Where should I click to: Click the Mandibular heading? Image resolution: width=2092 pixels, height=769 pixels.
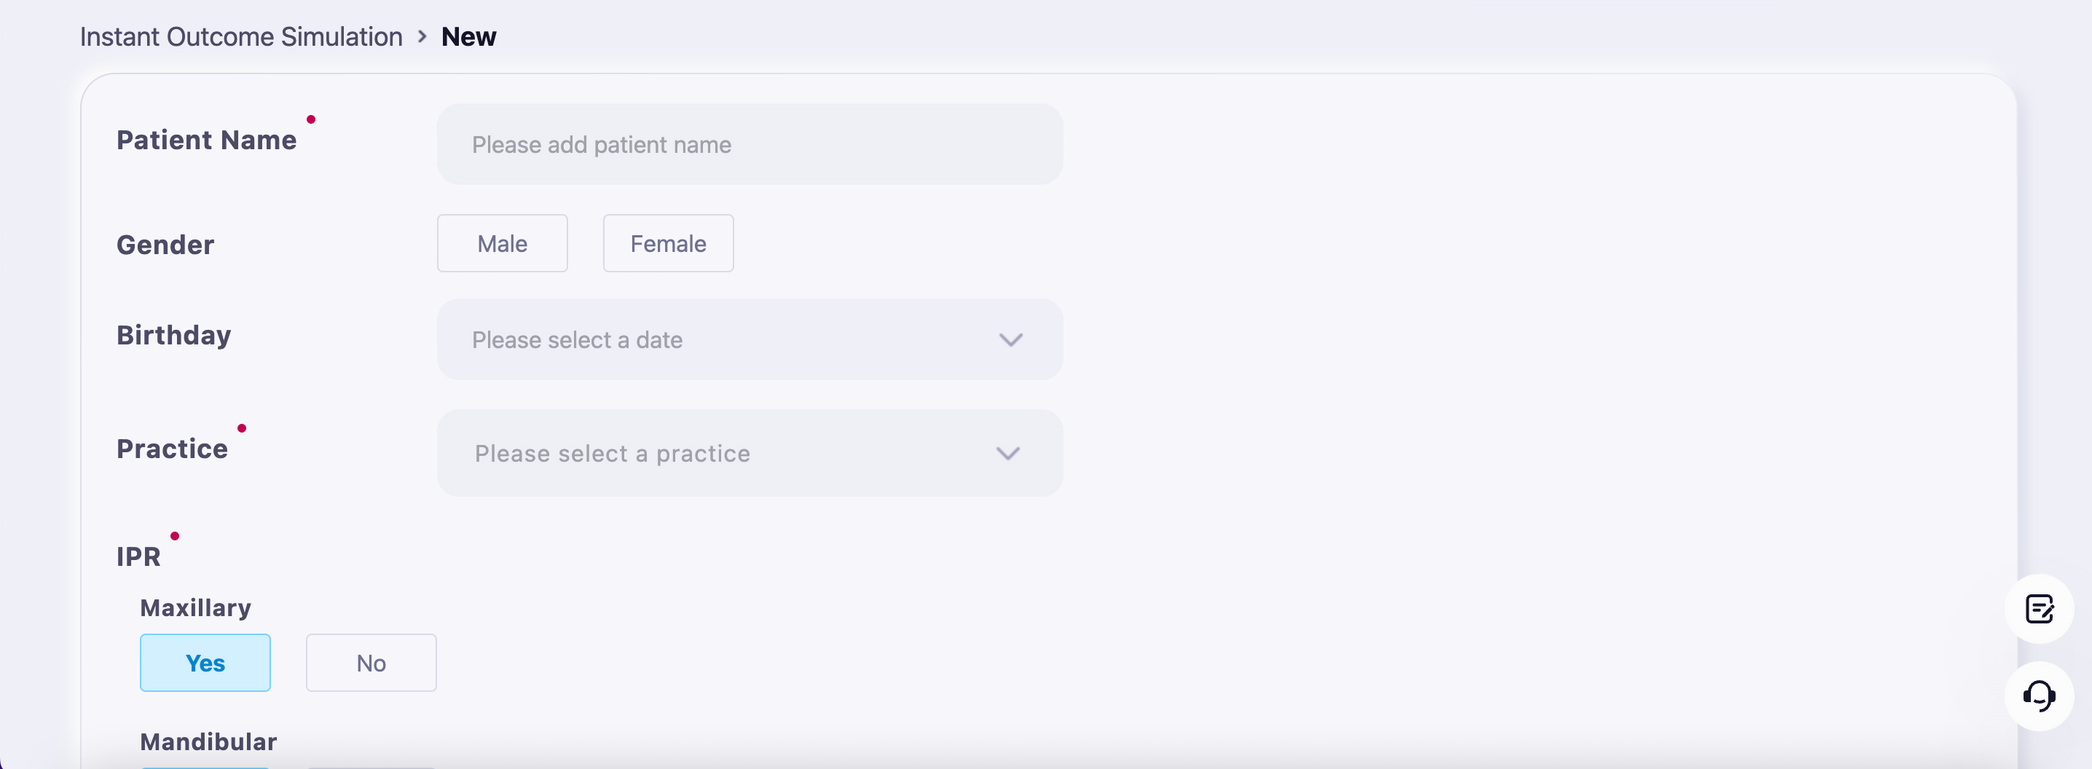(x=208, y=742)
